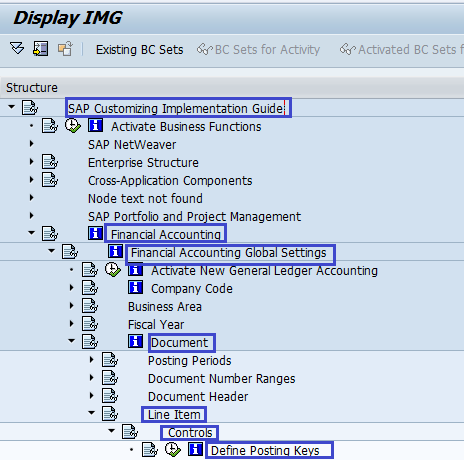Open documentation icon for Posting Periods row
This screenshot has height=460, width=464.
[110, 360]
